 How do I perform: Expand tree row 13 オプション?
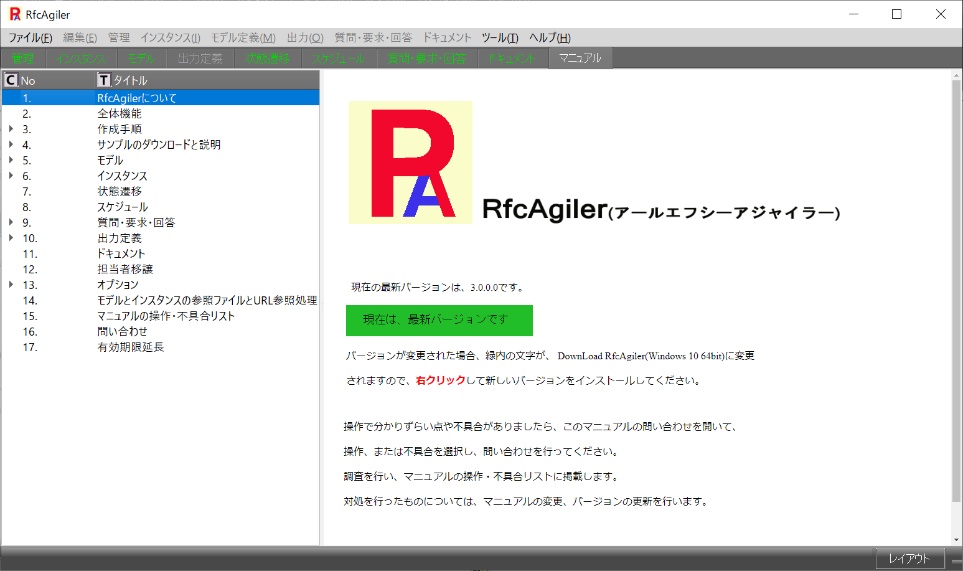[x=10, y=284]
